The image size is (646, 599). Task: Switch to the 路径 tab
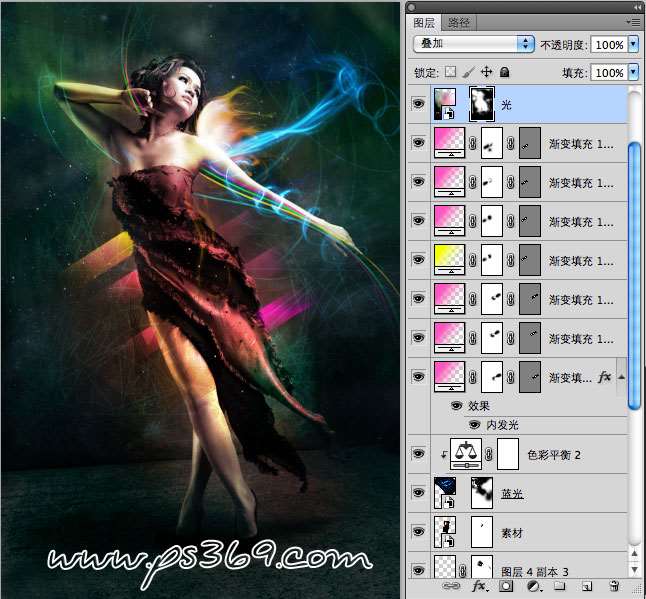459,23
